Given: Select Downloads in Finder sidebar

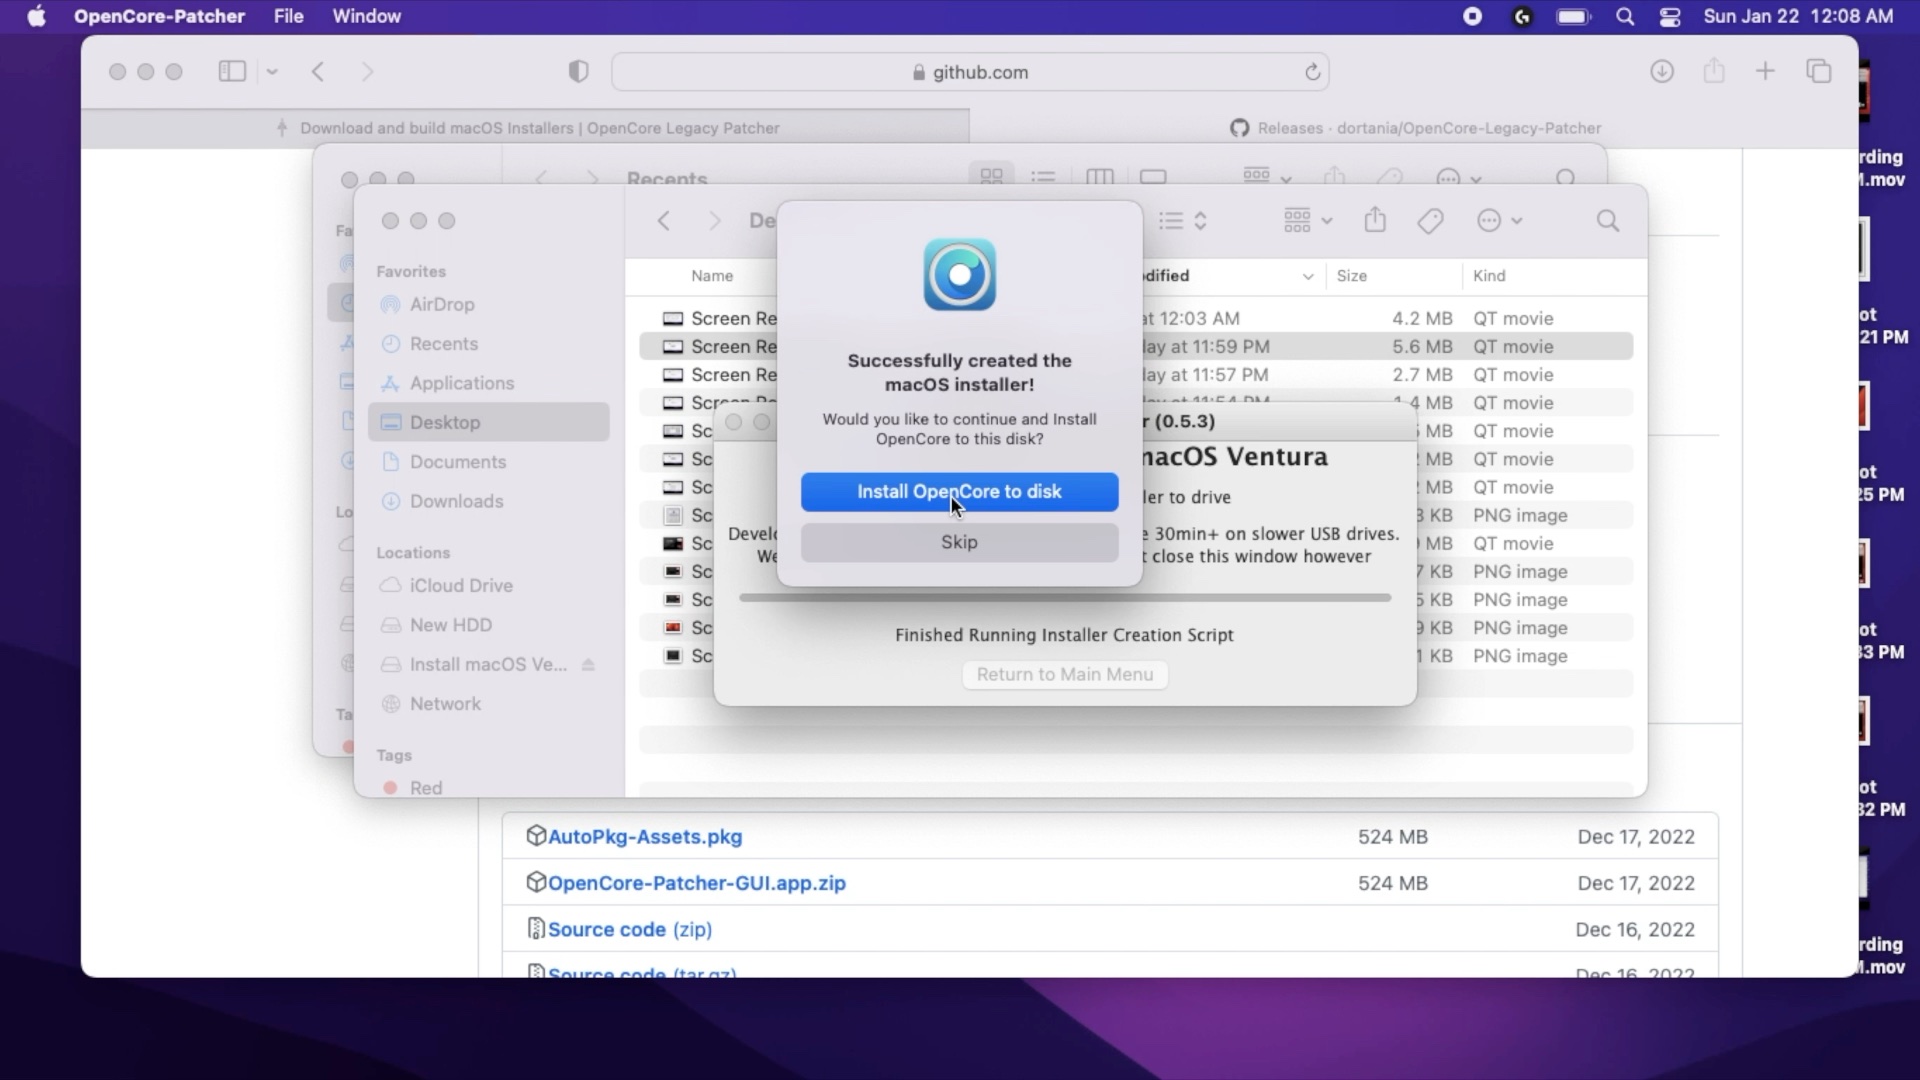Looking at the screenshot, I should point(489,501).
